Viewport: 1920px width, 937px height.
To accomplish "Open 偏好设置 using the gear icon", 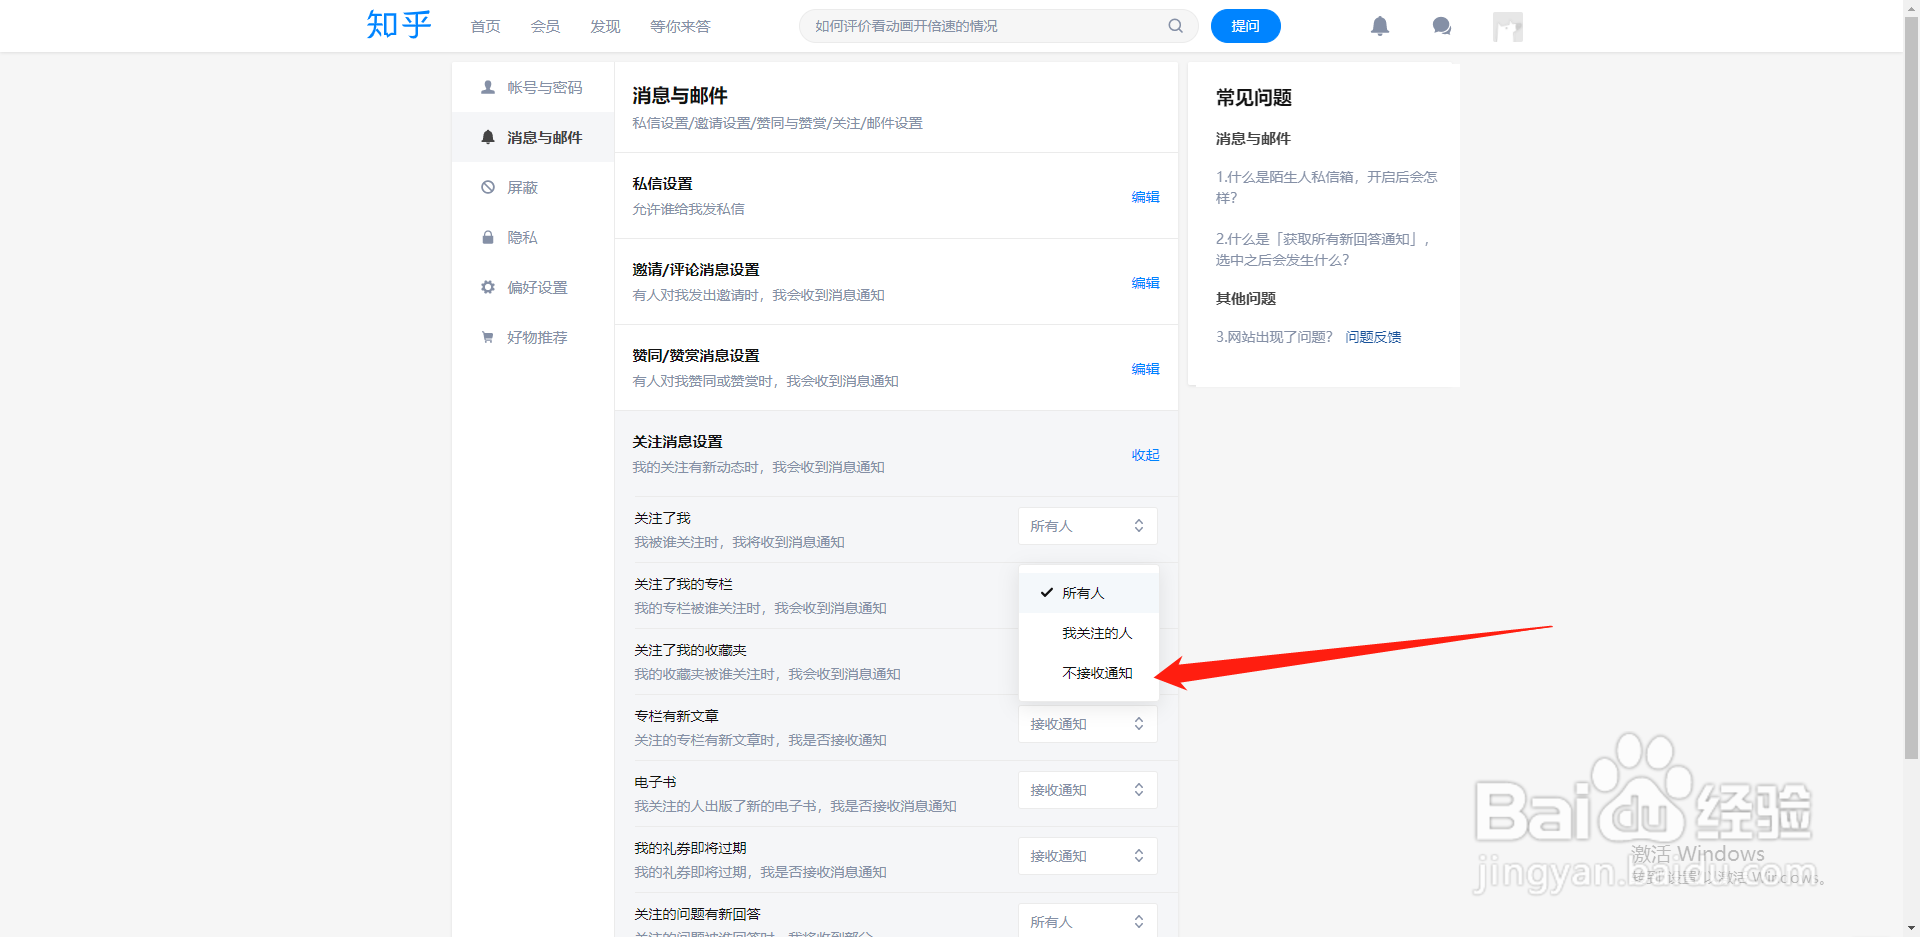I will pos(488,287).
